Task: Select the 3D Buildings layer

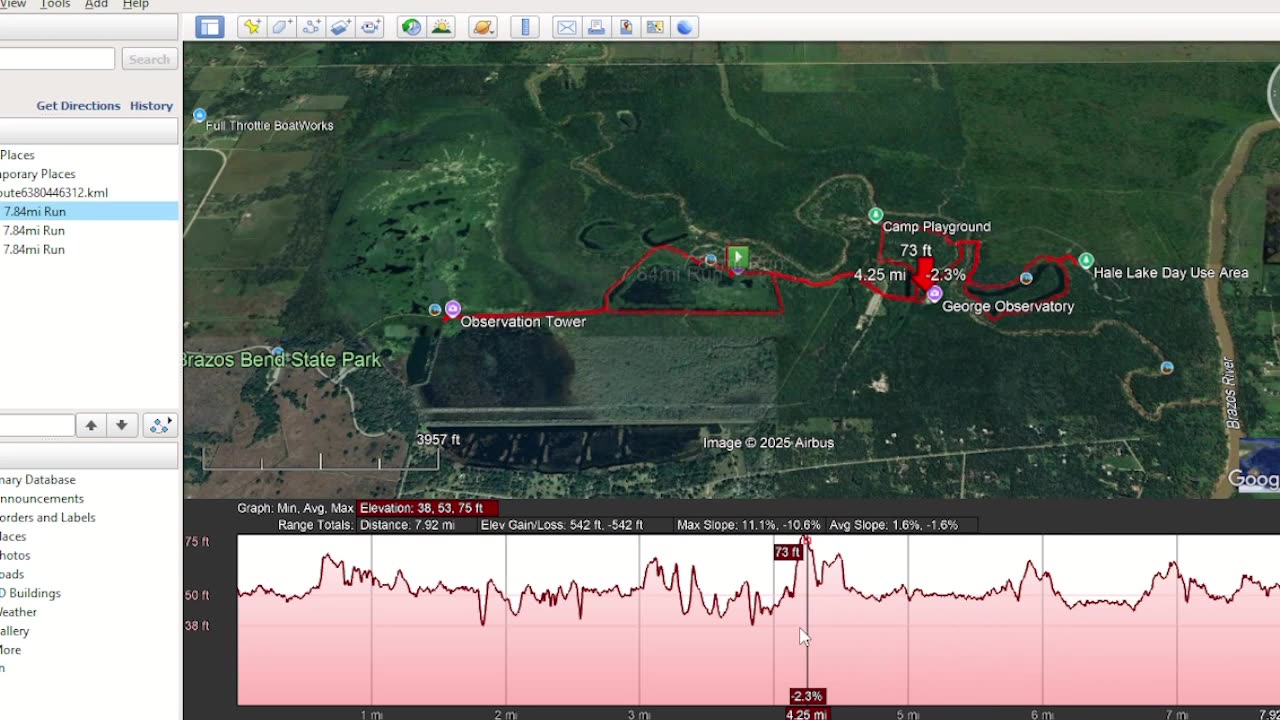Action: point(30,593)
